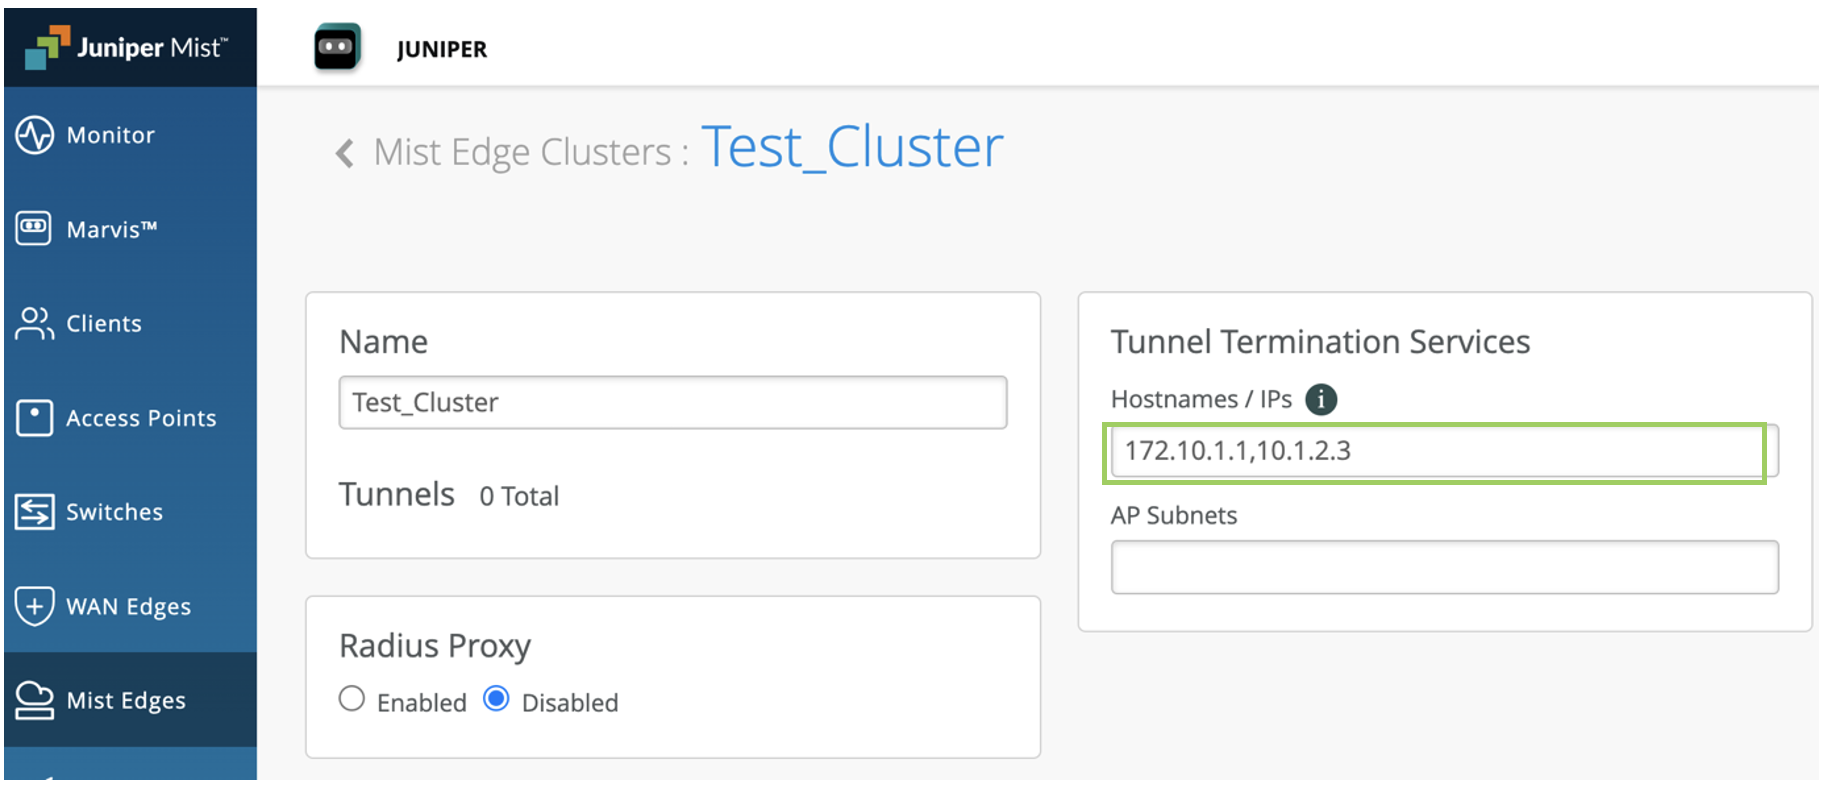Click the Test_Cluster page title
The height and width of the screenshot is (786, 1826).
[852, 147]
